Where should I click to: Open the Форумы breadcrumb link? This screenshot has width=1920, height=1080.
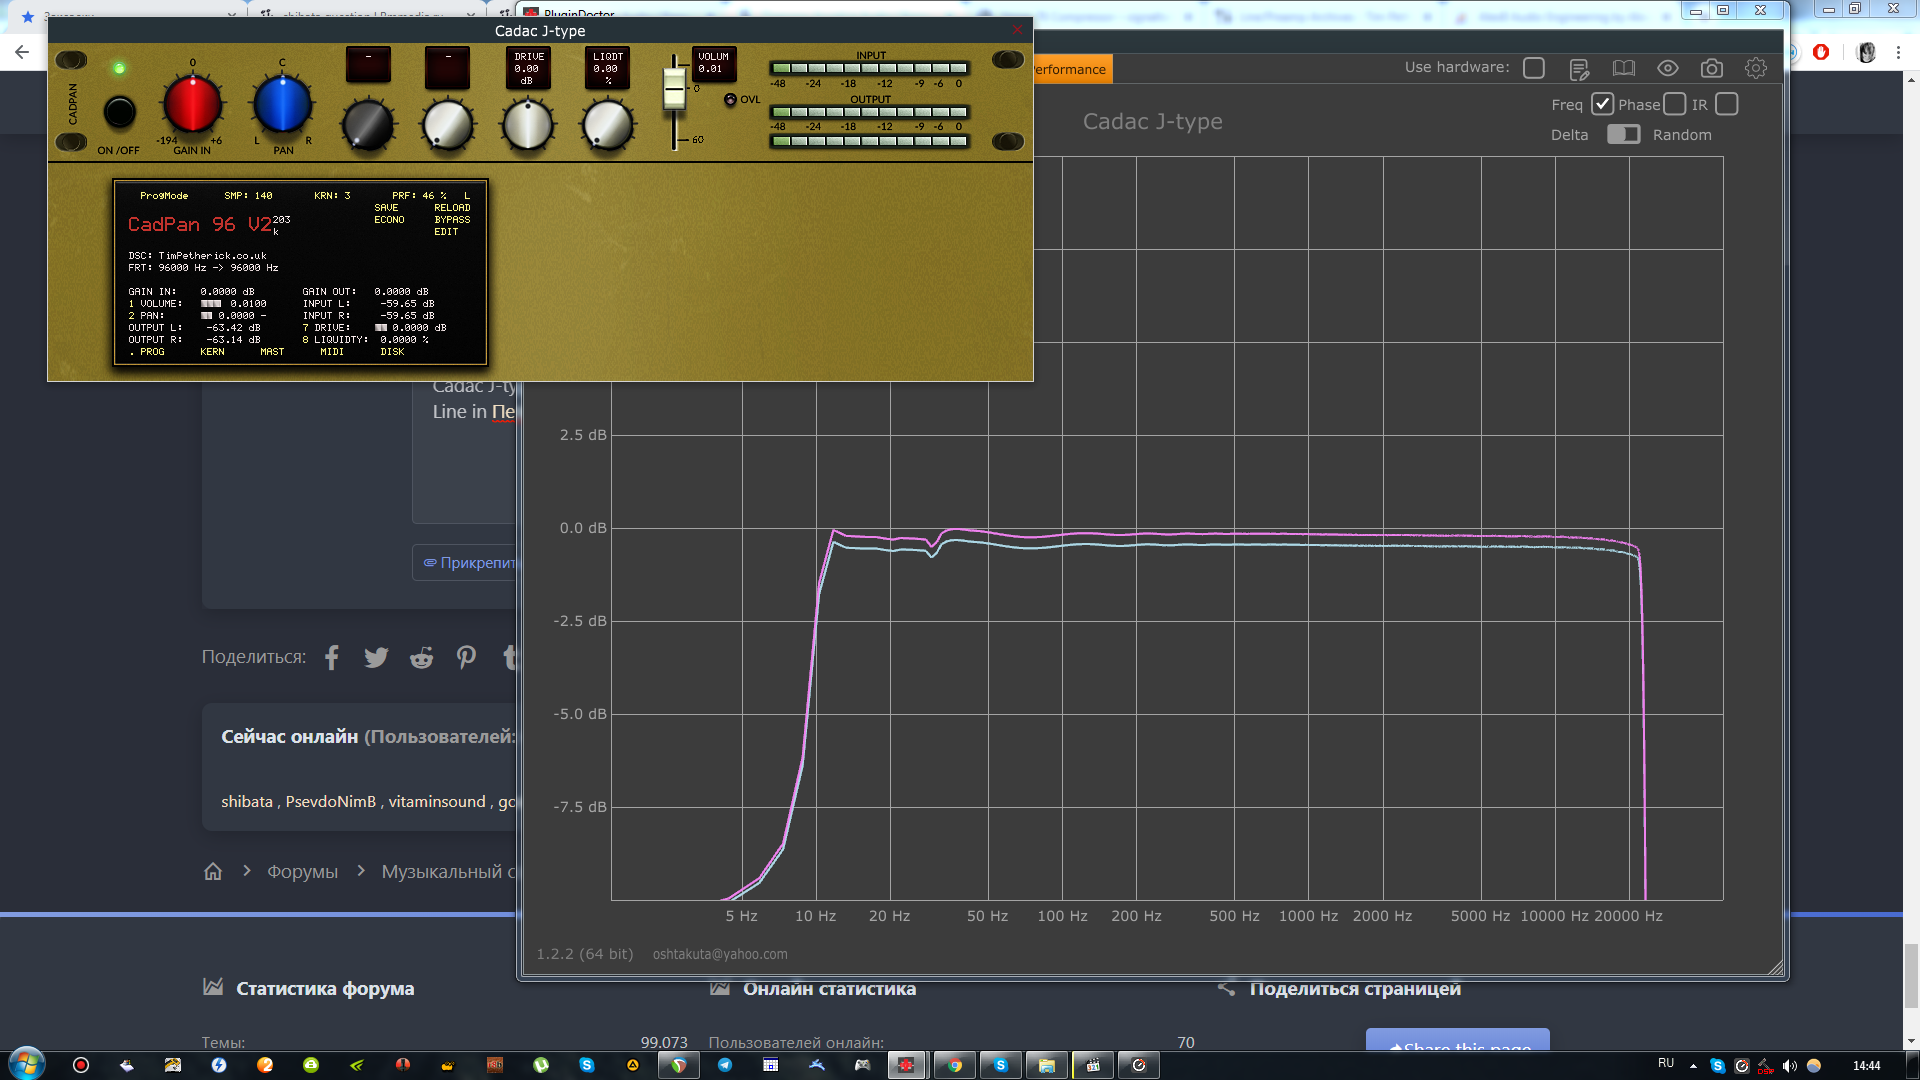tap(302, 871)
